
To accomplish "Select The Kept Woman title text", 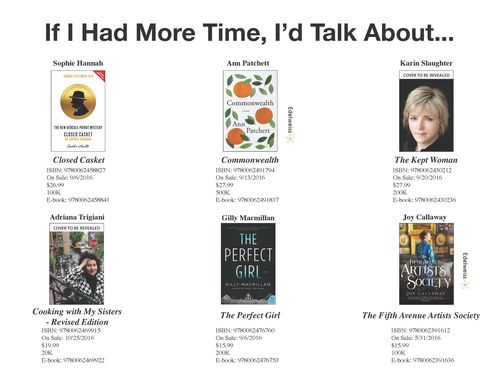I will (426, 160).
